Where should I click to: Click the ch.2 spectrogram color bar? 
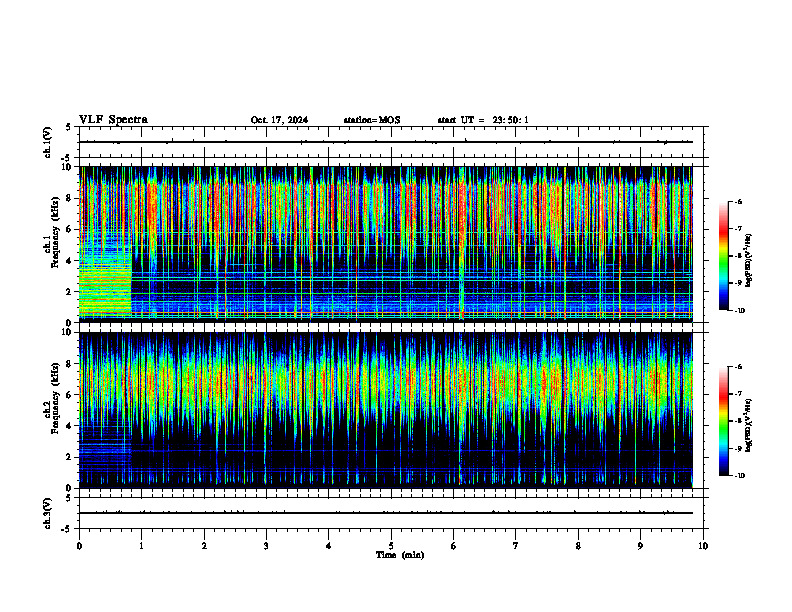tap(723, 421)
